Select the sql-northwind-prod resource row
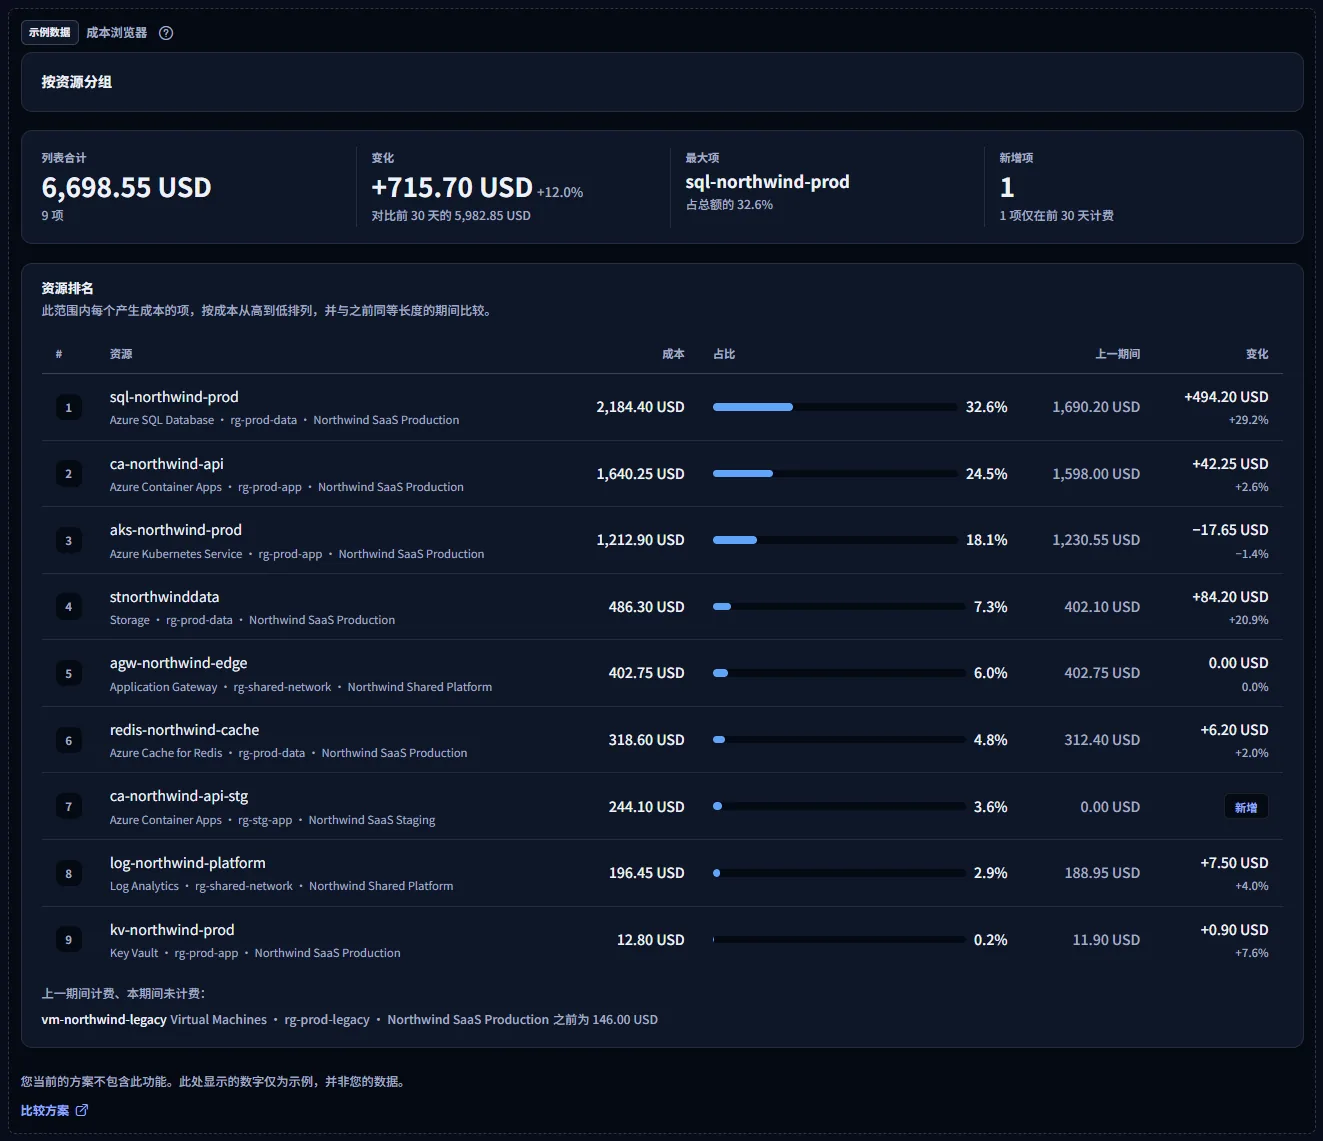1323x1141 pixels. (x=662, y=407)
